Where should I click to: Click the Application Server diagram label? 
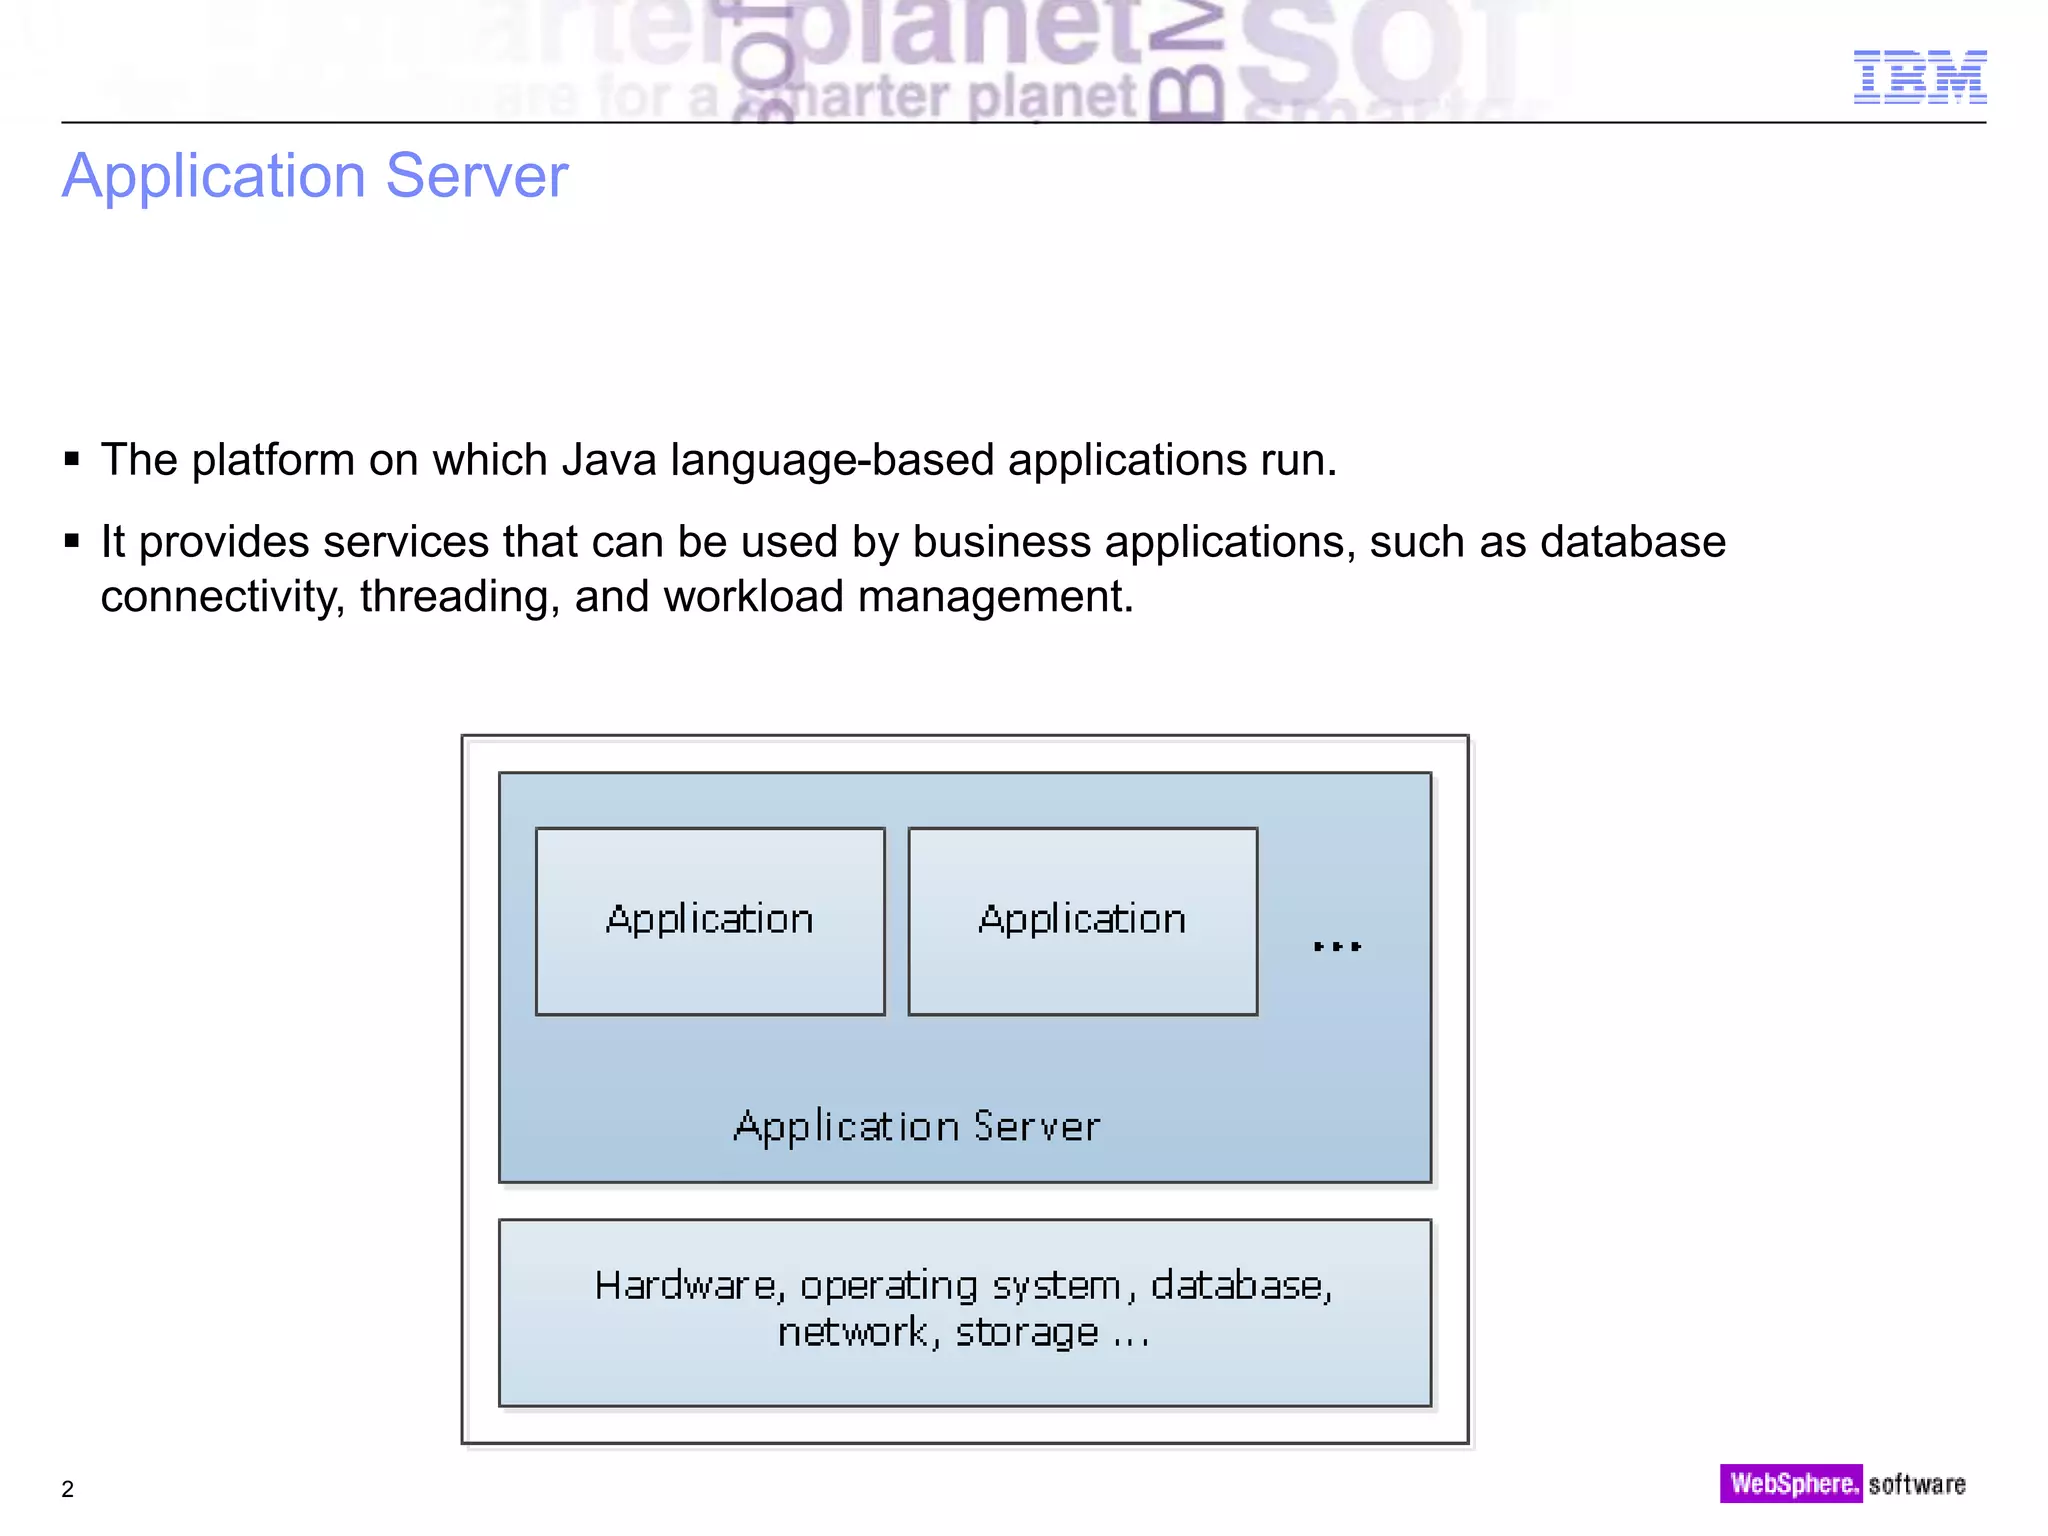tap(916, 1127)
